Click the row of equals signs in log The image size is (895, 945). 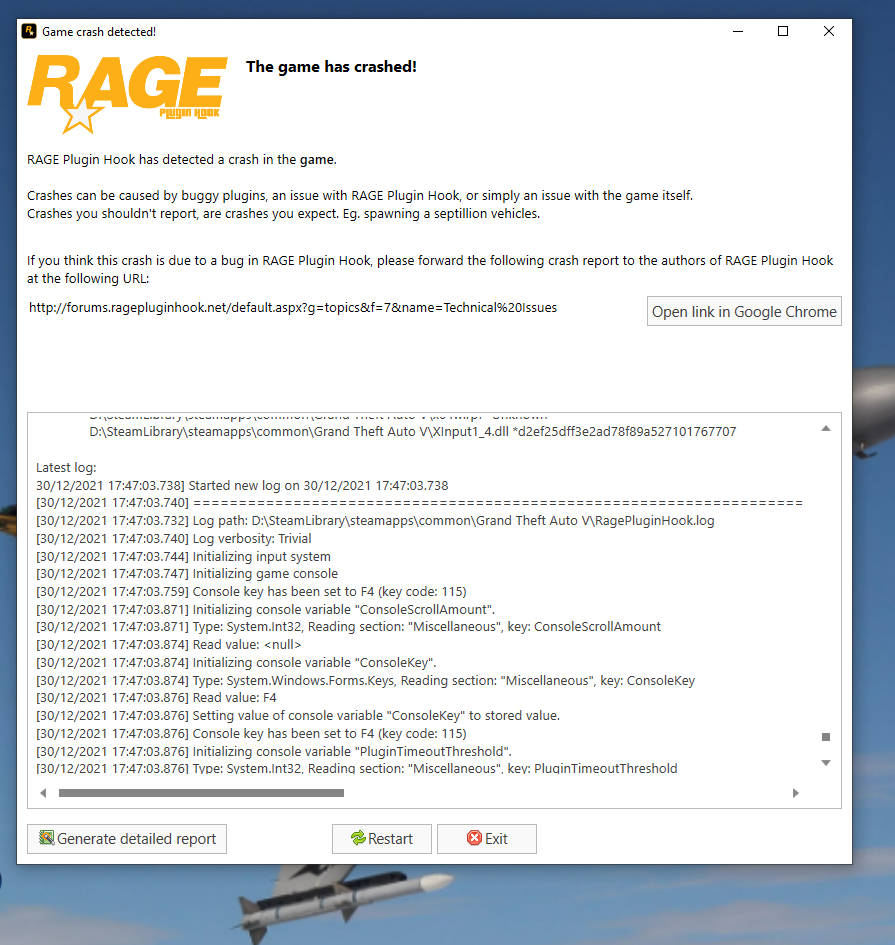(419, 503)
